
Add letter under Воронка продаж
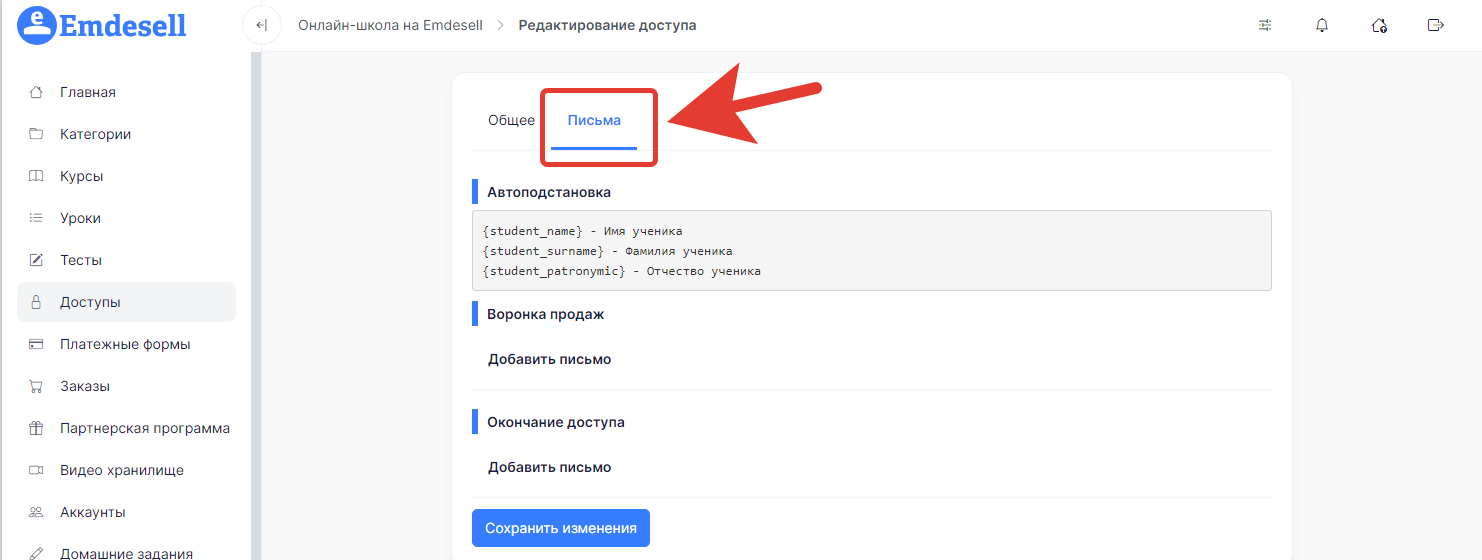[x=549, y=359]
